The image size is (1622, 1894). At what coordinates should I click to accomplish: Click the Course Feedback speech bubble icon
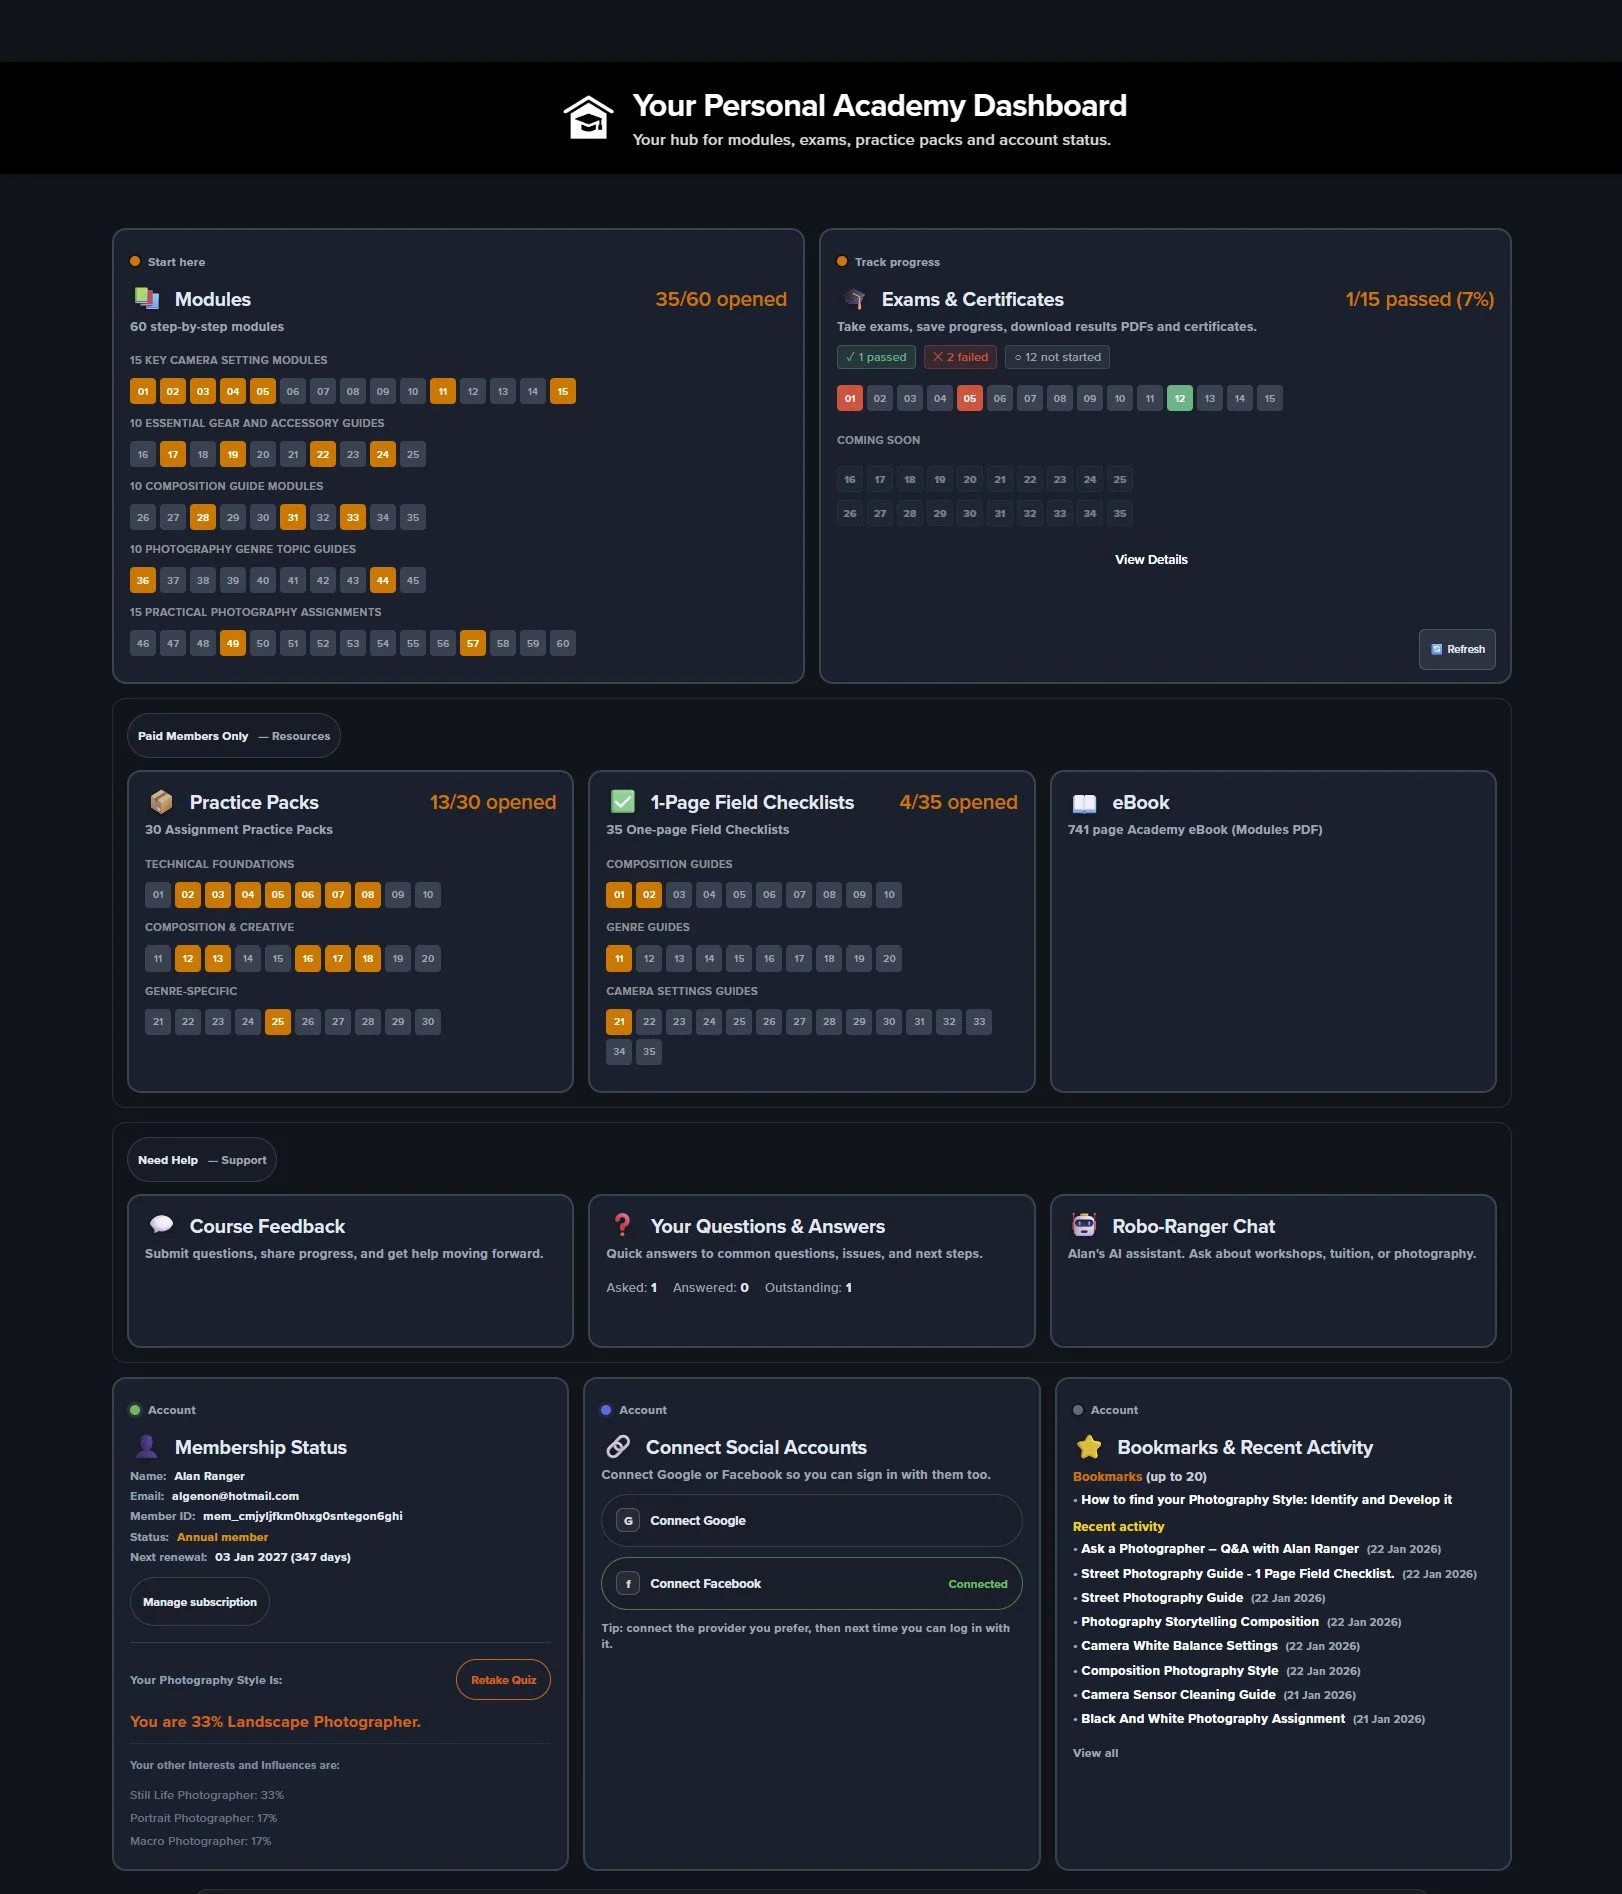(161, 1224)
